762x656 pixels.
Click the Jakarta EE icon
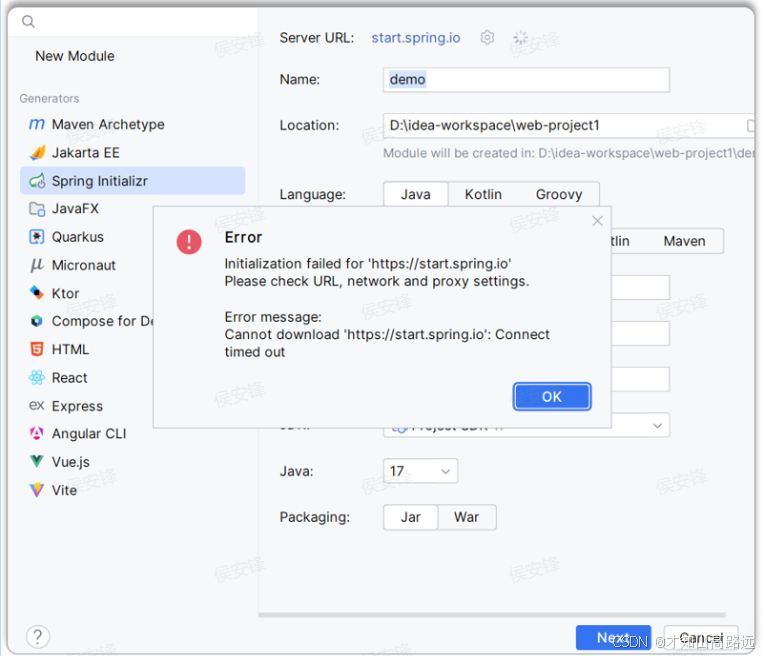click(x=37, y=153)
